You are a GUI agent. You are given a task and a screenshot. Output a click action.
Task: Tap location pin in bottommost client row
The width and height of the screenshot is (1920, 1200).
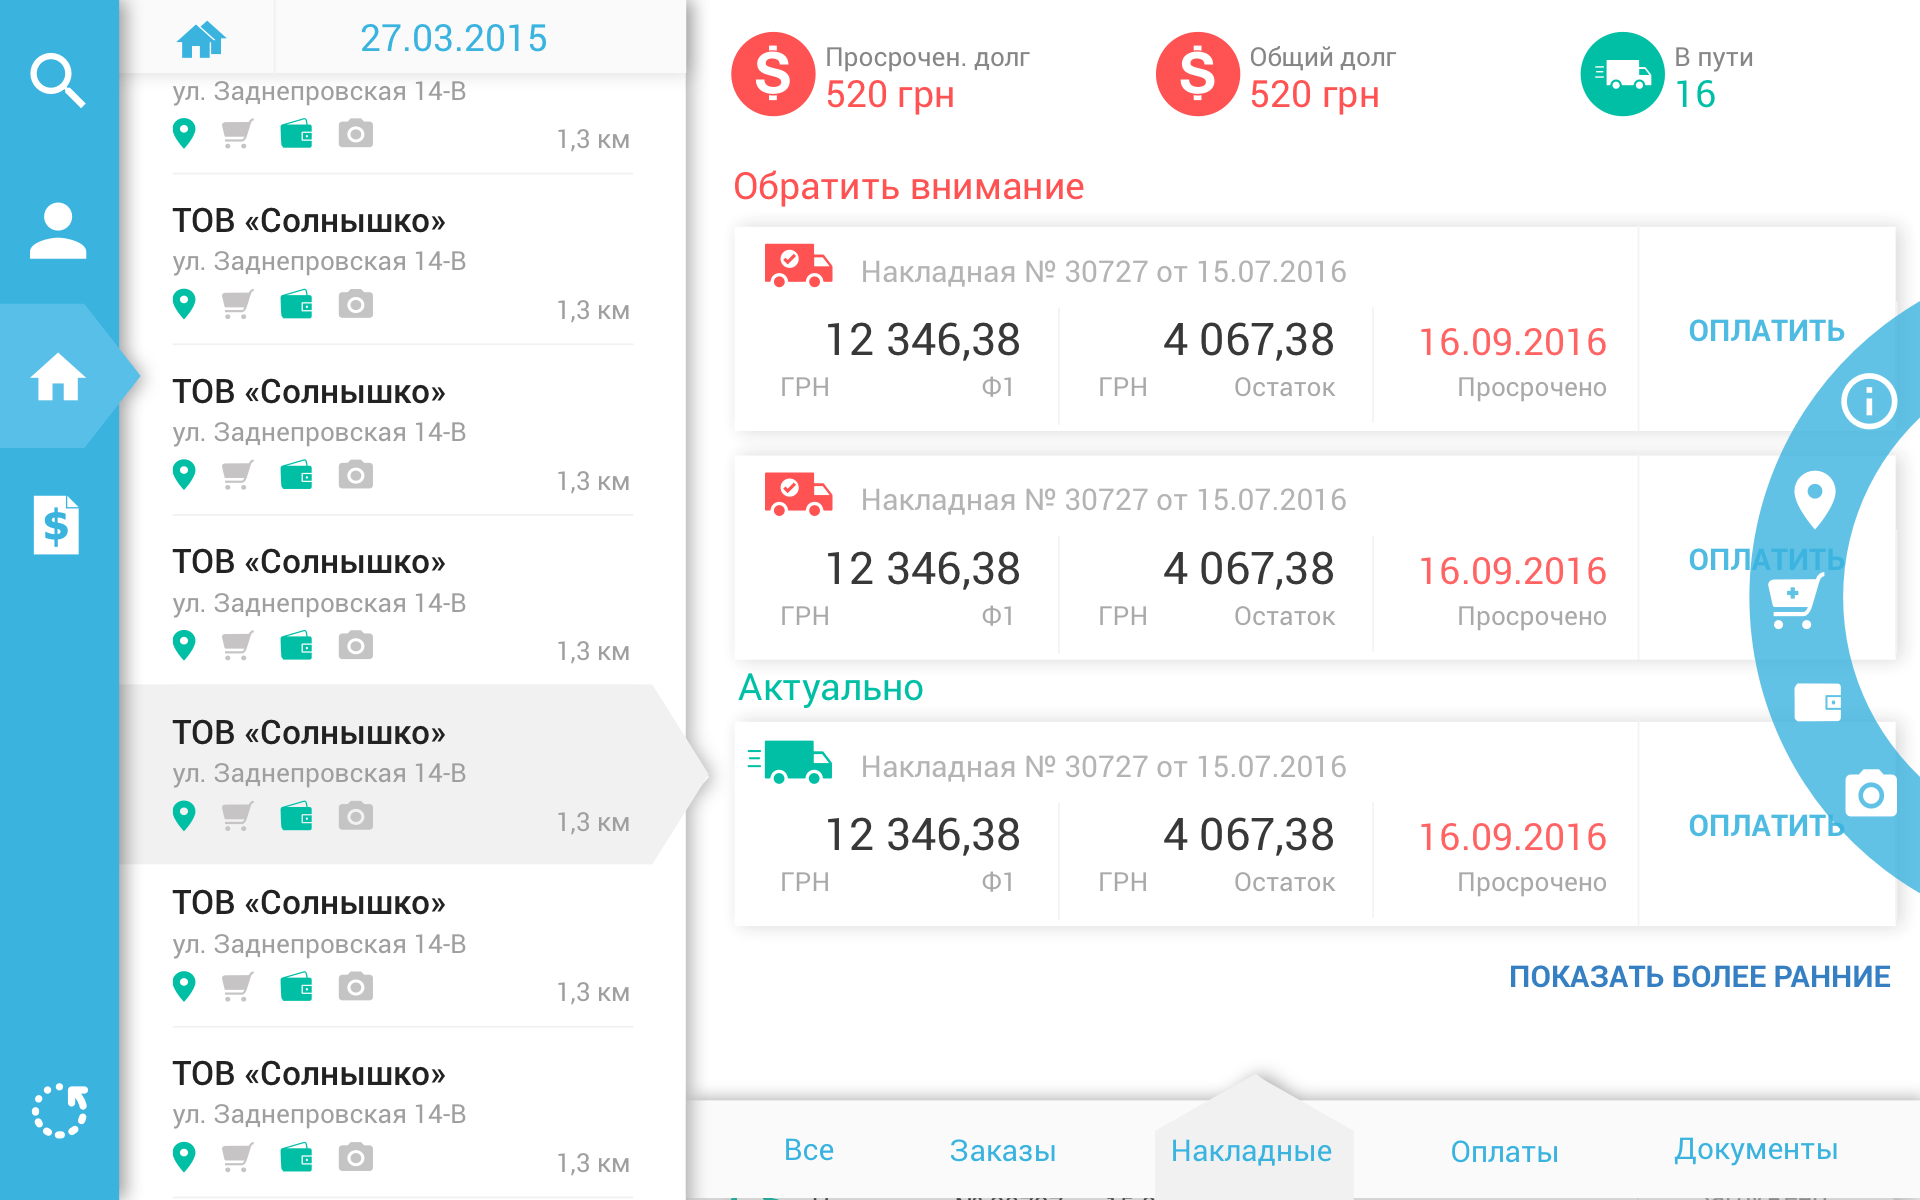pos(184,1157)
